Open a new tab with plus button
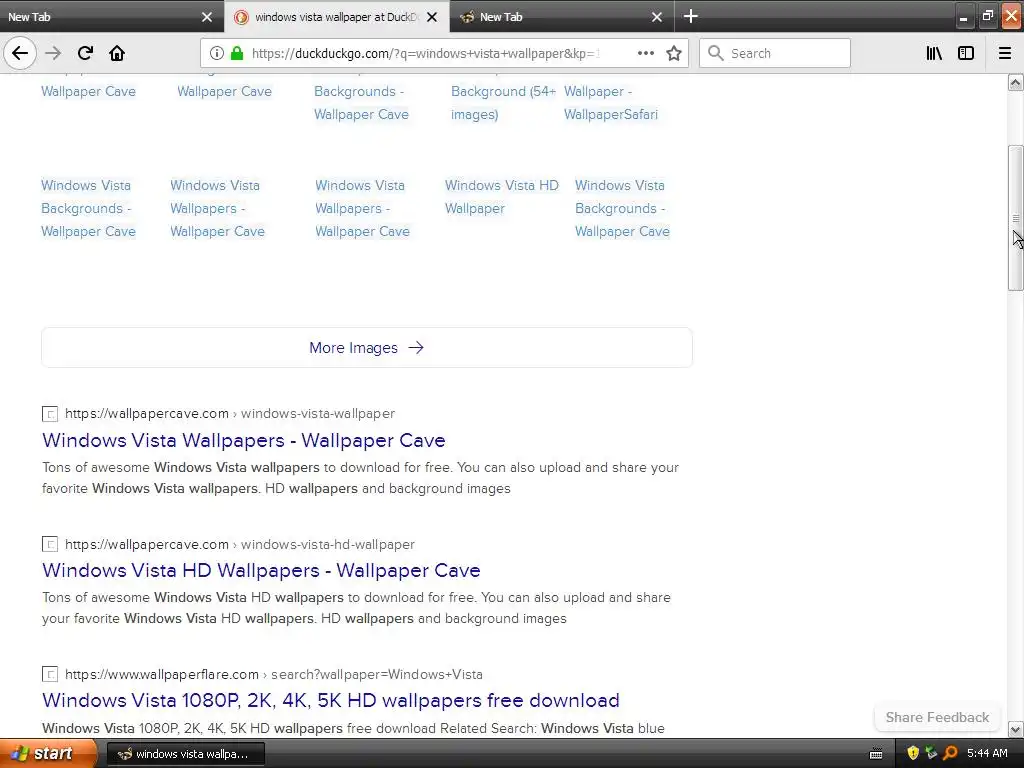The width and height of the screenshot is (1024, 768). tap(690, 16)
